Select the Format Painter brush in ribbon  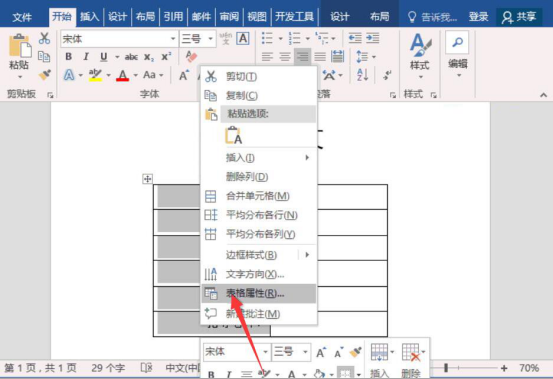coord(44,75)
